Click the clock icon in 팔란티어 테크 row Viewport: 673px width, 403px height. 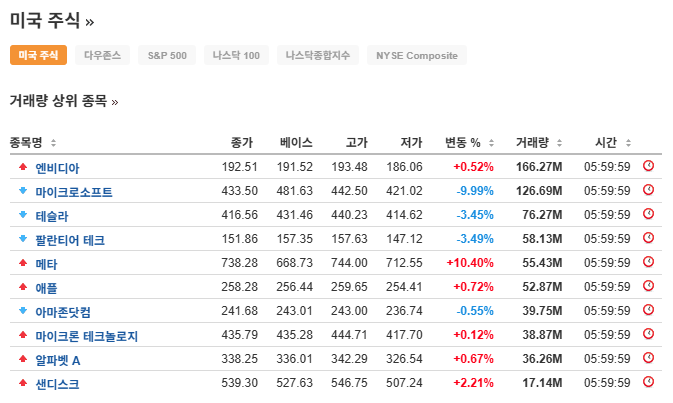tap(648, 238)
